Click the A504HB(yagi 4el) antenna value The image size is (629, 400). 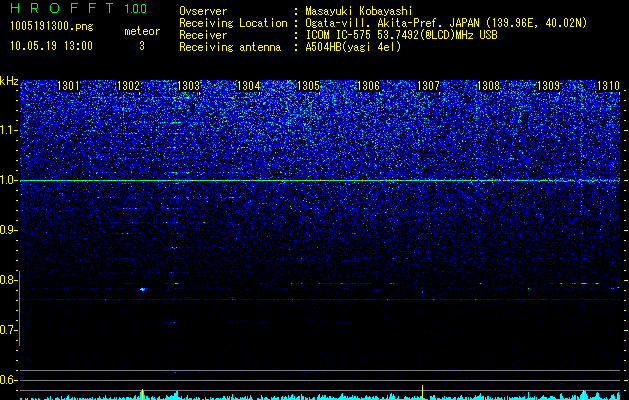click(353, 47)
